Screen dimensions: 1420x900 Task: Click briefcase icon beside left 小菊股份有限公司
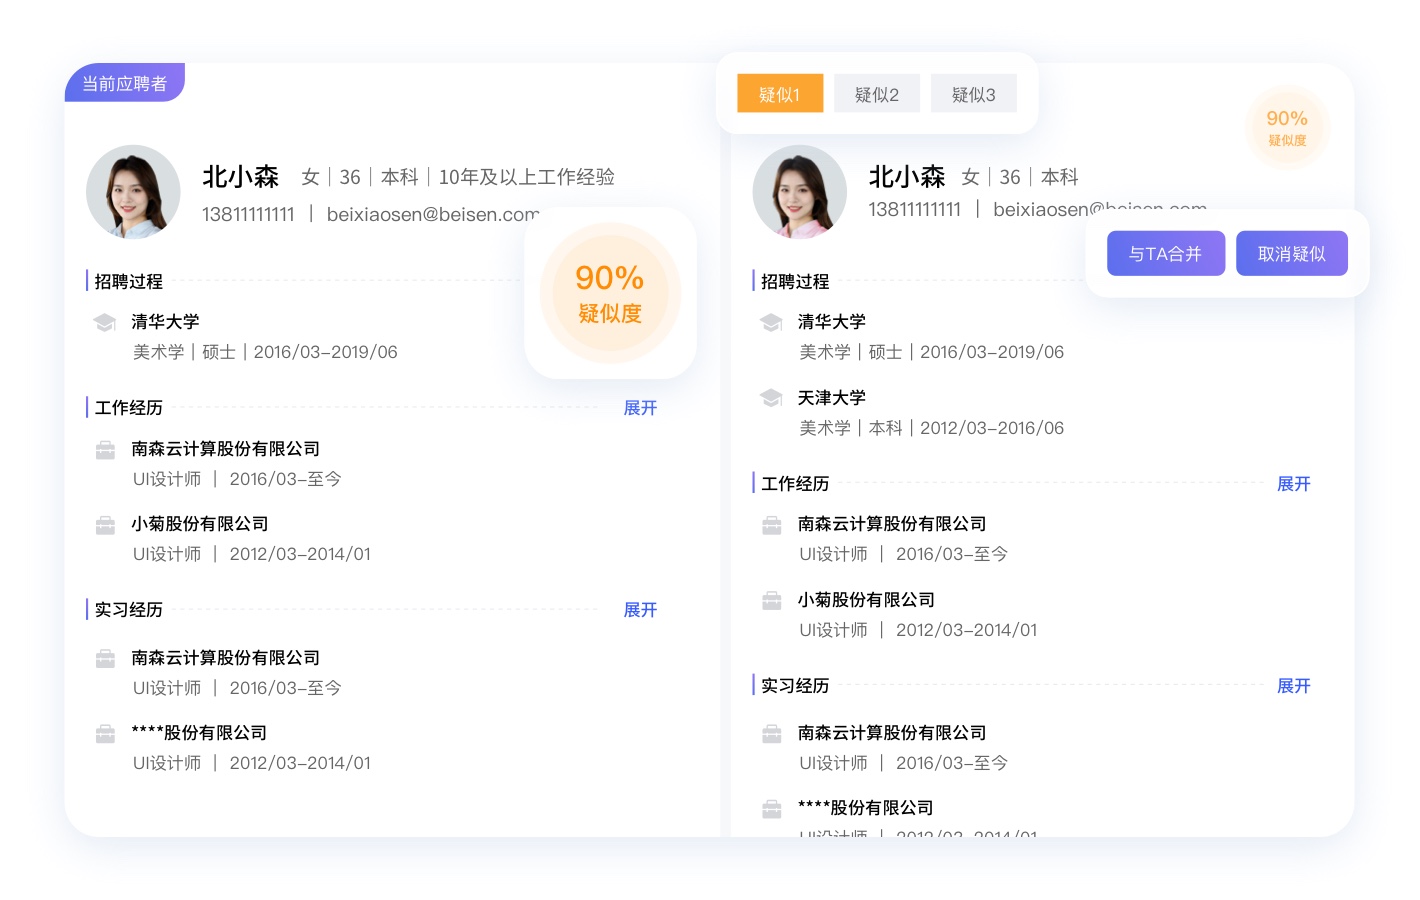pos(105,525)
